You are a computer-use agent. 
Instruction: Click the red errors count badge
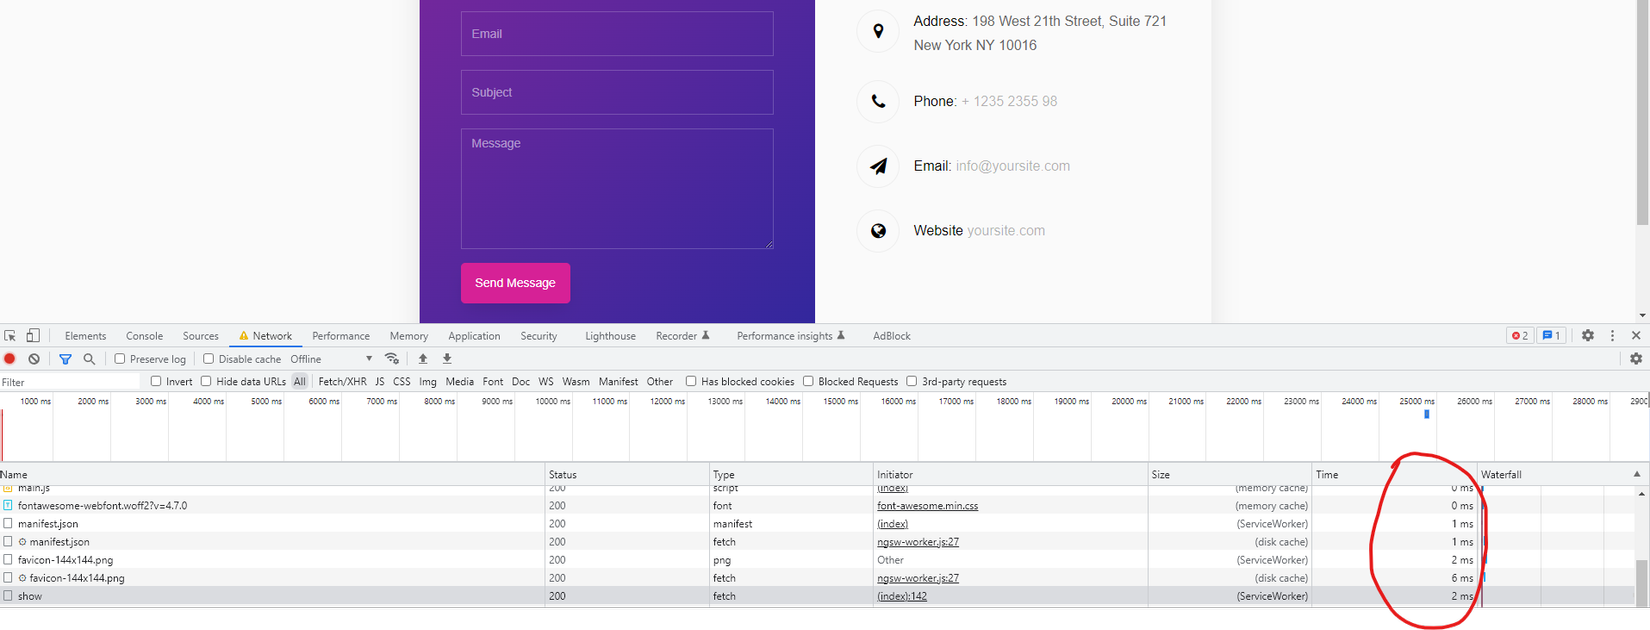click(x=1519, y=336)
